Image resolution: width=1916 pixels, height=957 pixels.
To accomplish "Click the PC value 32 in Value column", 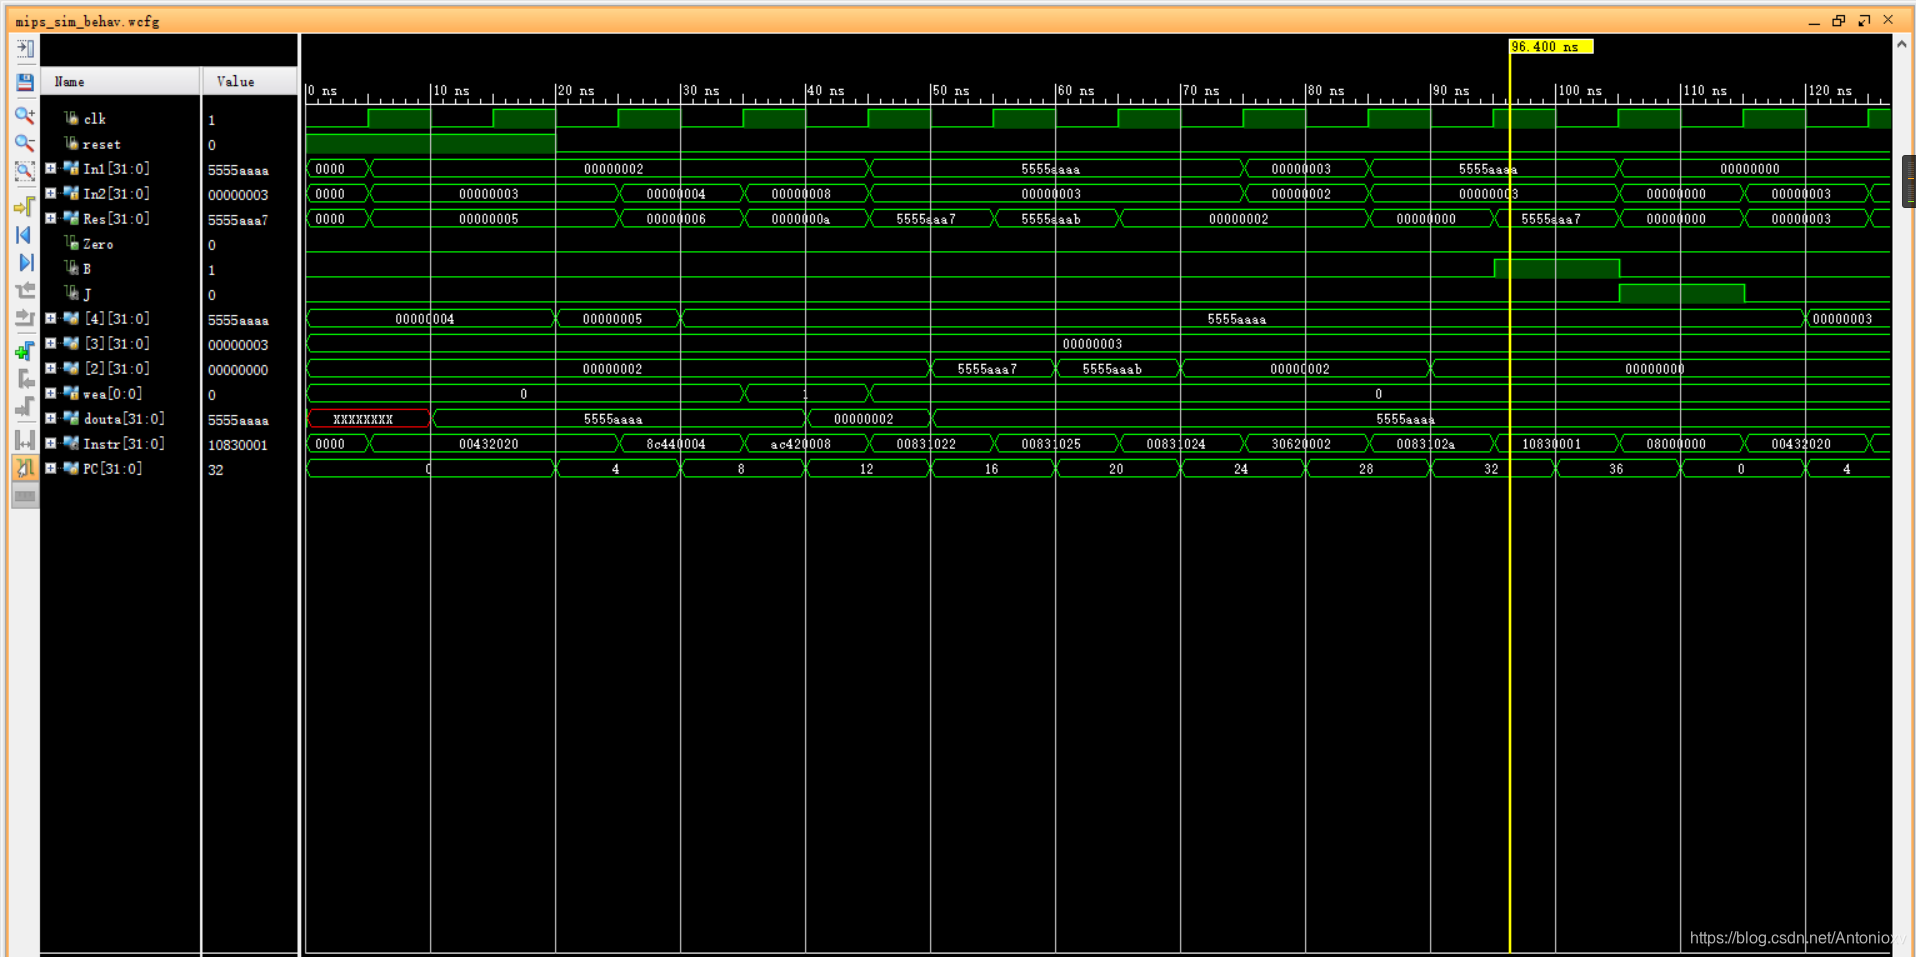I will pos(216,470).
